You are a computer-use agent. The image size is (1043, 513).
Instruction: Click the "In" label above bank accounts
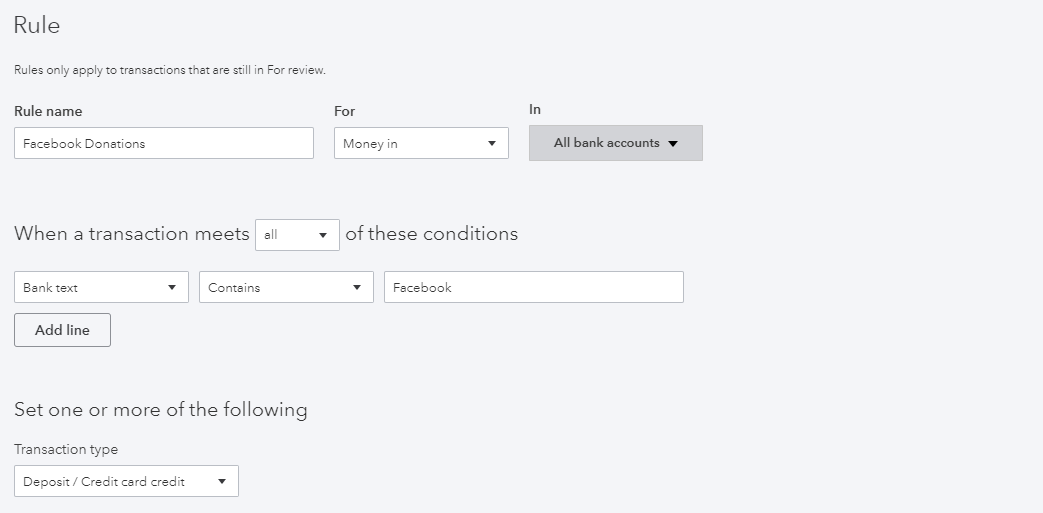click(x=535, y=109)
